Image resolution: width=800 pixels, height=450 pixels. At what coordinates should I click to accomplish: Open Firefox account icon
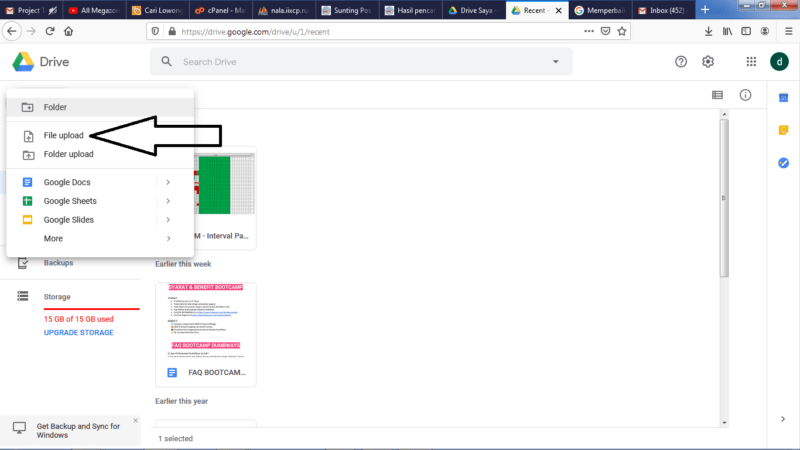(764, 31)
